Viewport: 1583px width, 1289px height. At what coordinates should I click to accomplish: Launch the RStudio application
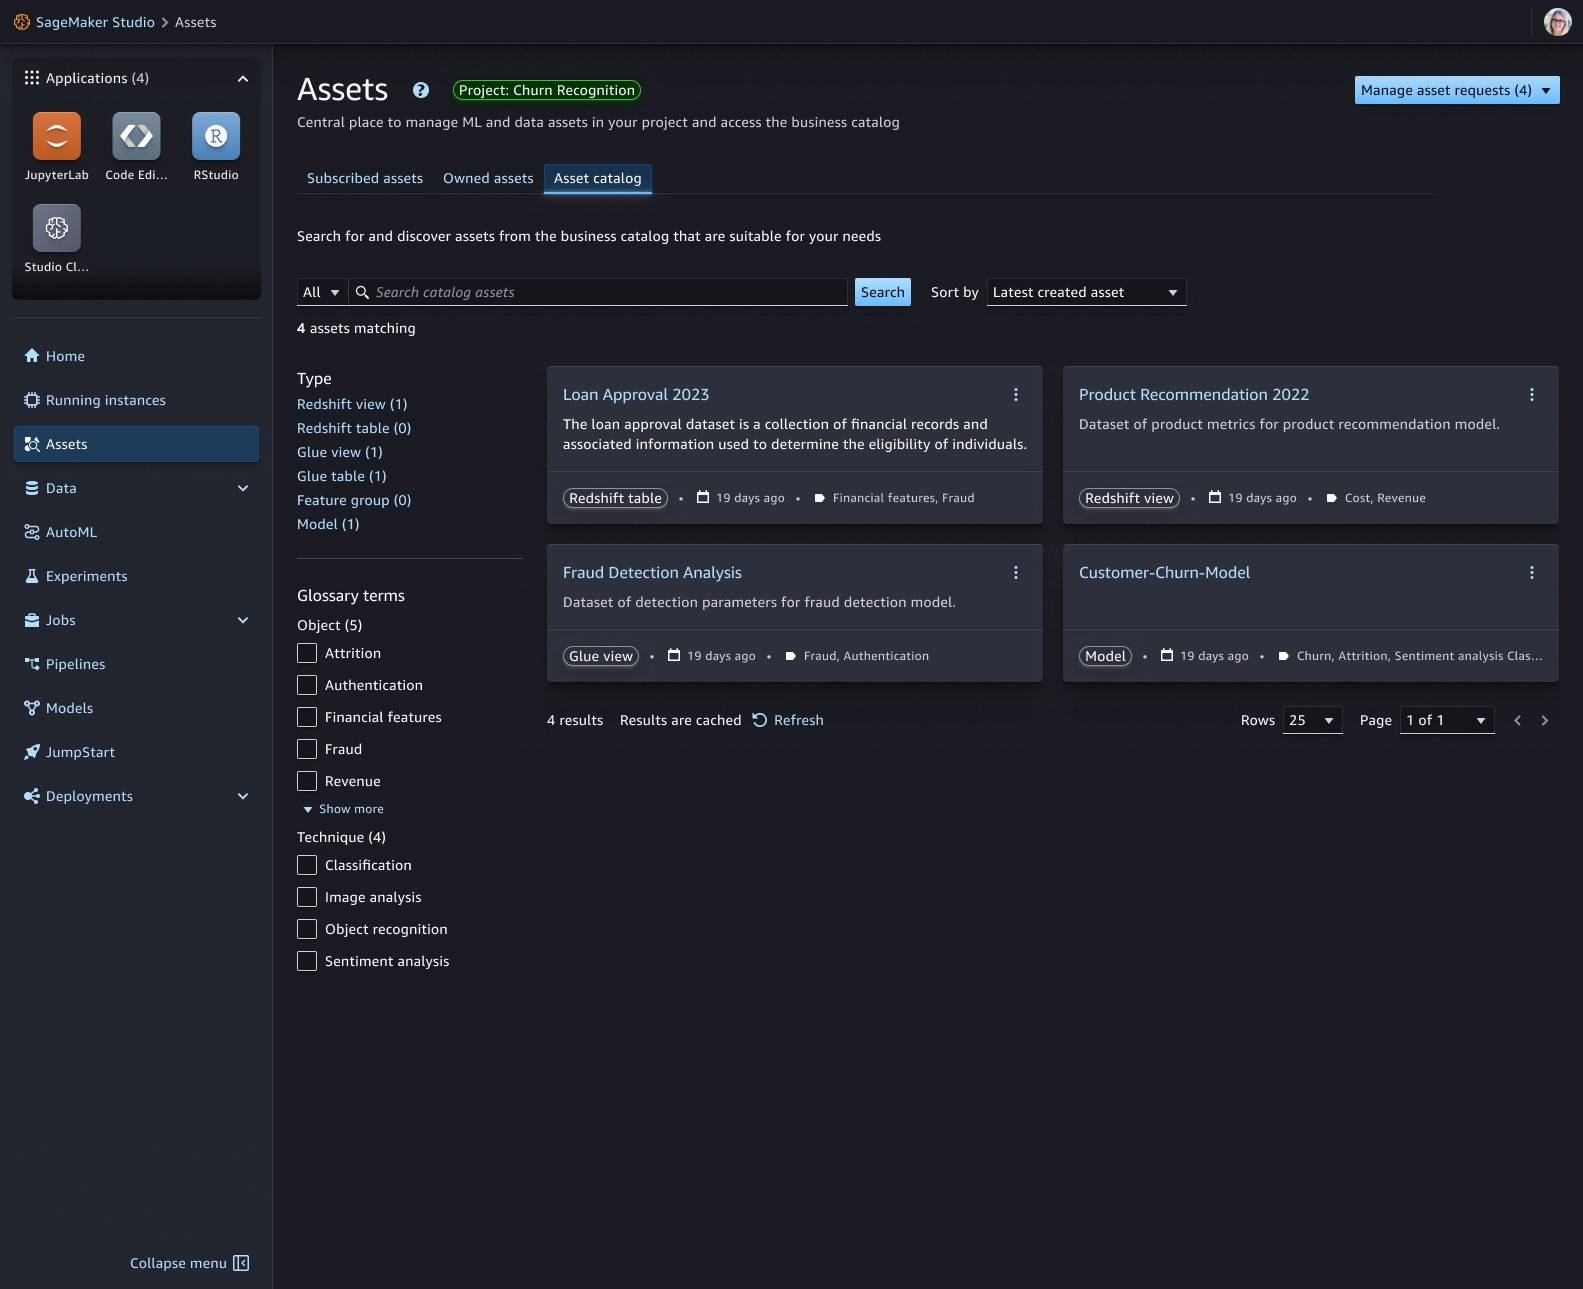[216, 136]
